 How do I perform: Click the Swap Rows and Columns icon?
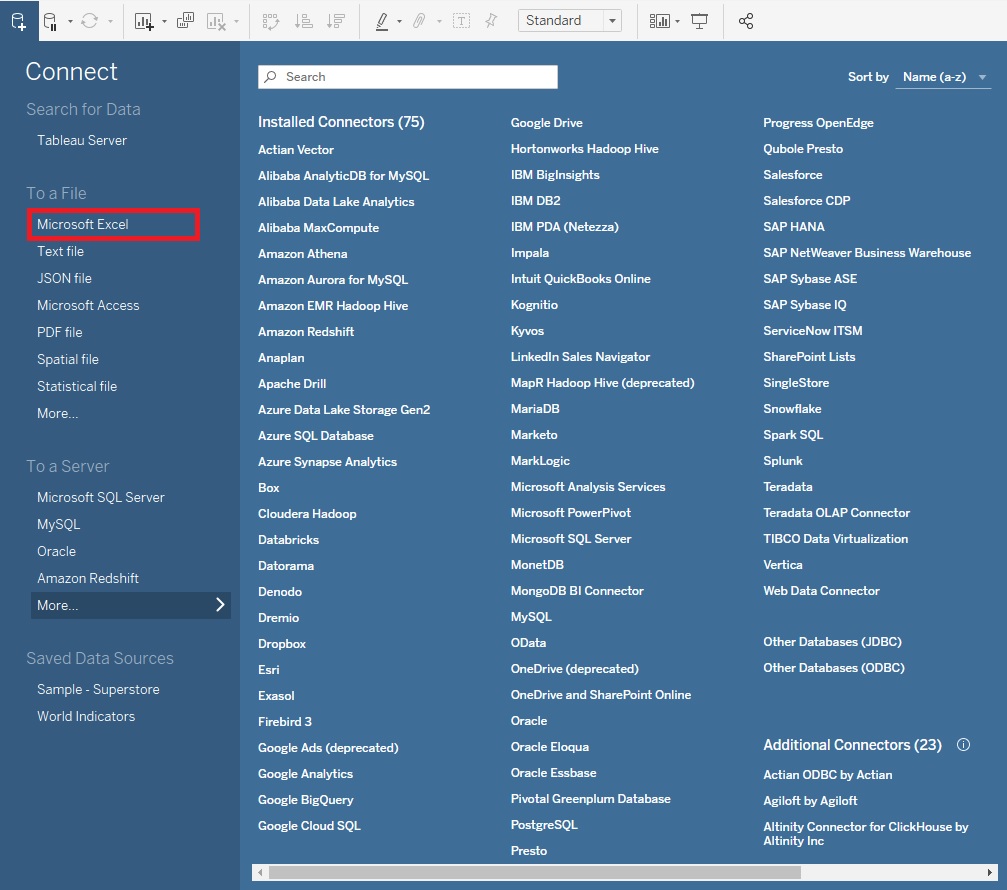point(271,21)
